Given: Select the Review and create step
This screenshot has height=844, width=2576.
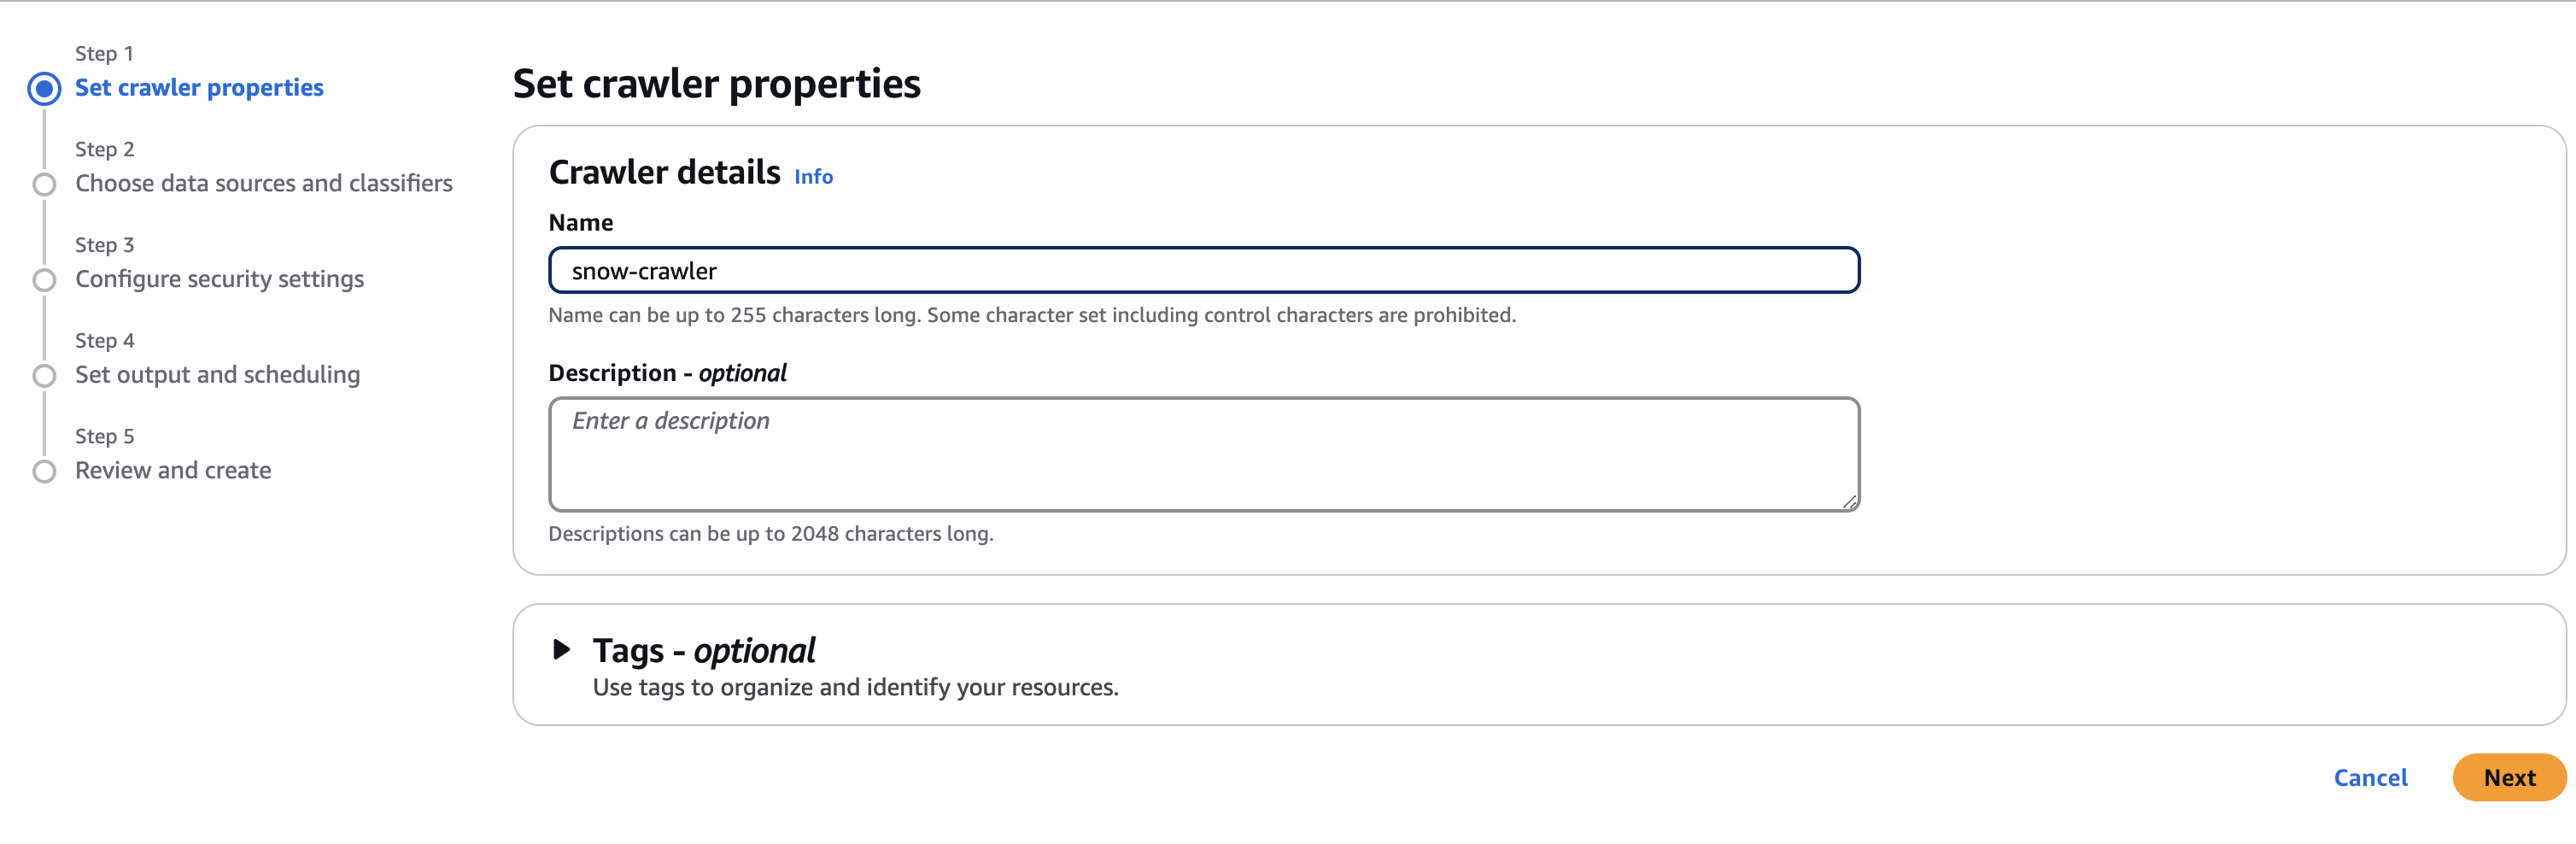Looking at the screenshot, I should tap(173, 470).
